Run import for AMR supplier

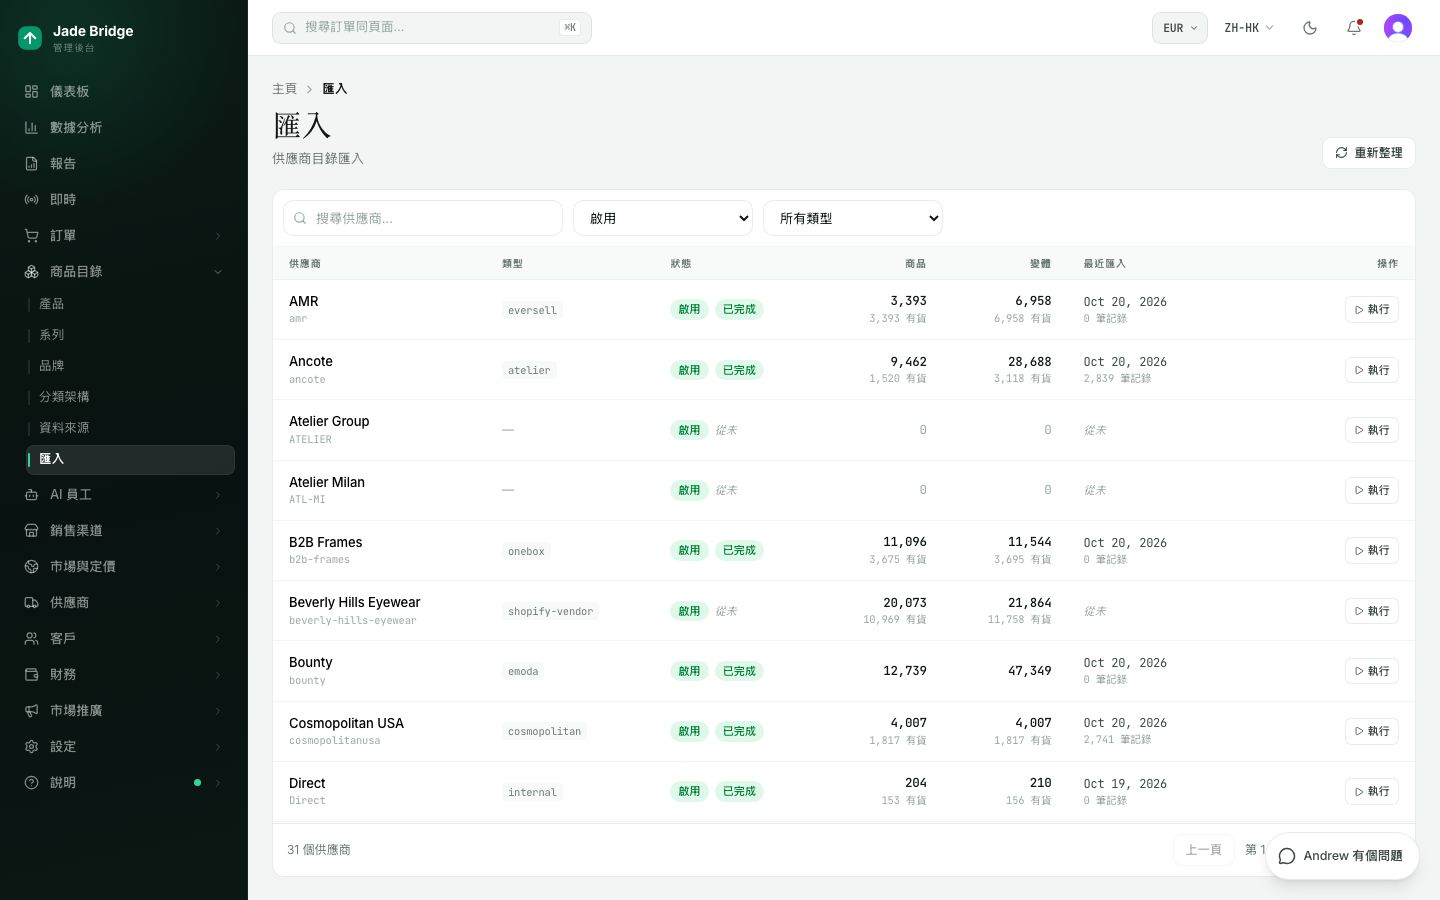coord(1371,310)
